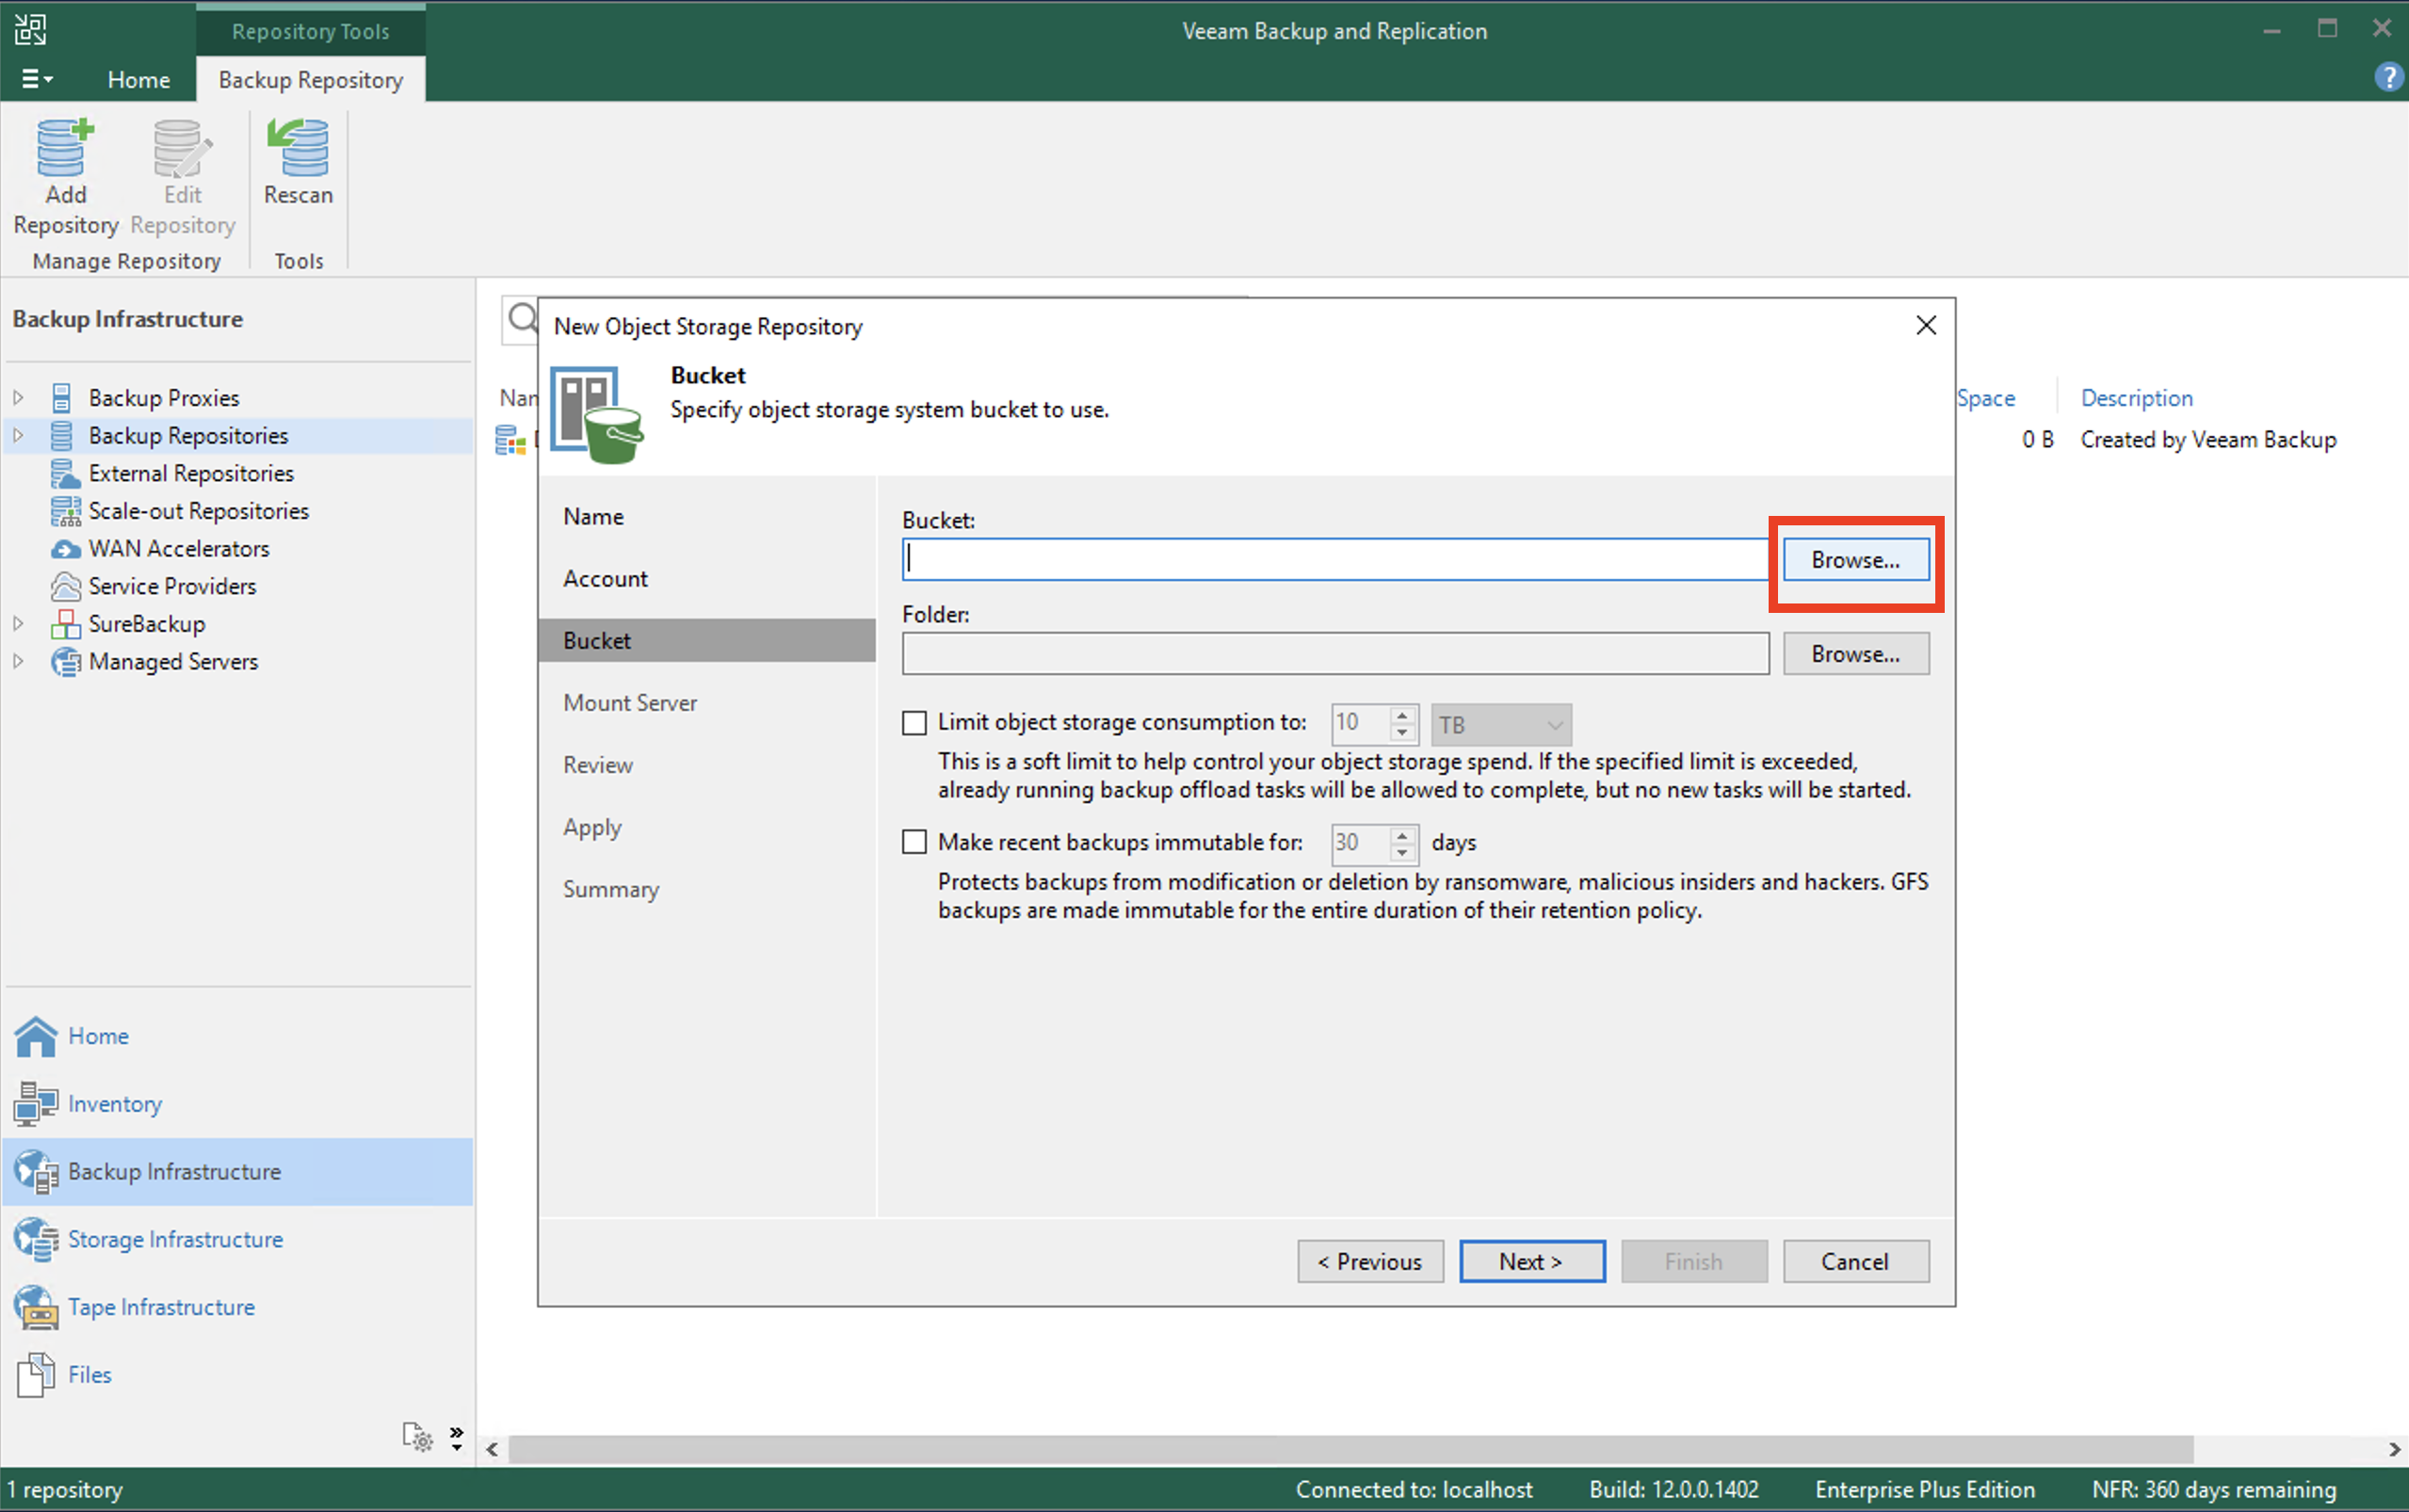Select the Review wizard step
The width and height of the screenshot is (2409, 1512).
tap(598, 765)
